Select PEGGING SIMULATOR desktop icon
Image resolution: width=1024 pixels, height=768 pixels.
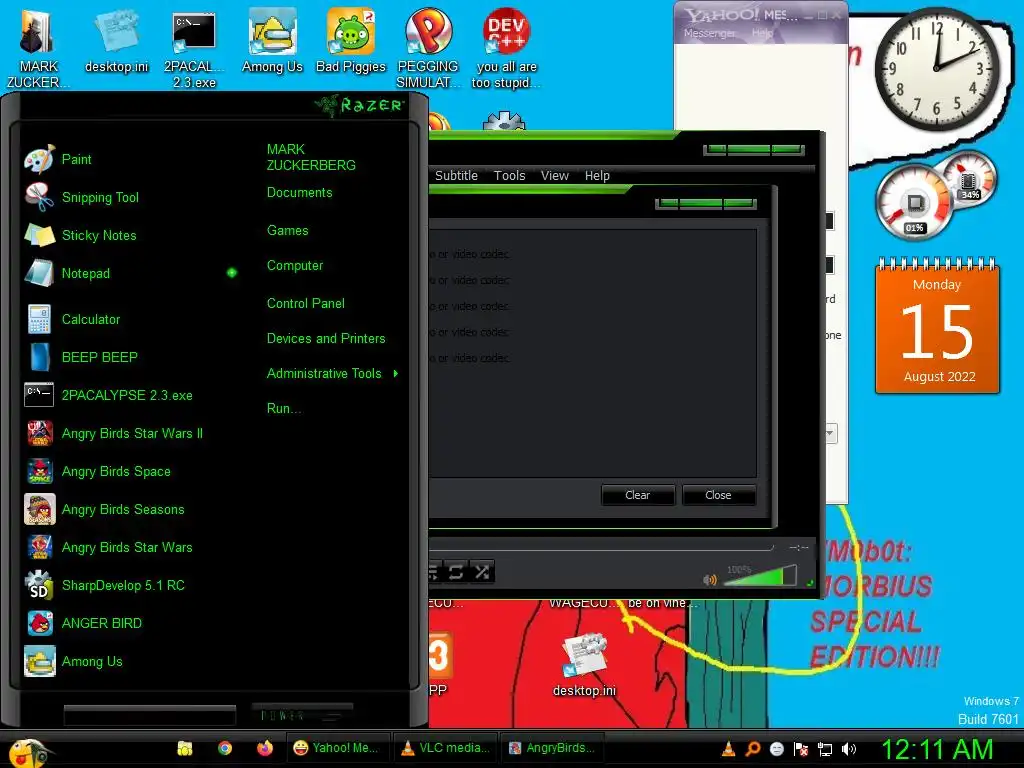pyautogui.click(x=428, y=48)
